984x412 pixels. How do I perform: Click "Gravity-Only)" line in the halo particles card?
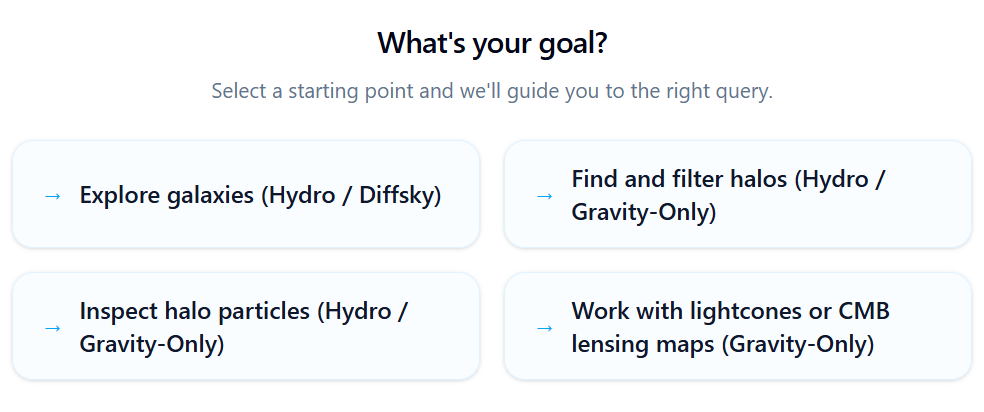152,345
